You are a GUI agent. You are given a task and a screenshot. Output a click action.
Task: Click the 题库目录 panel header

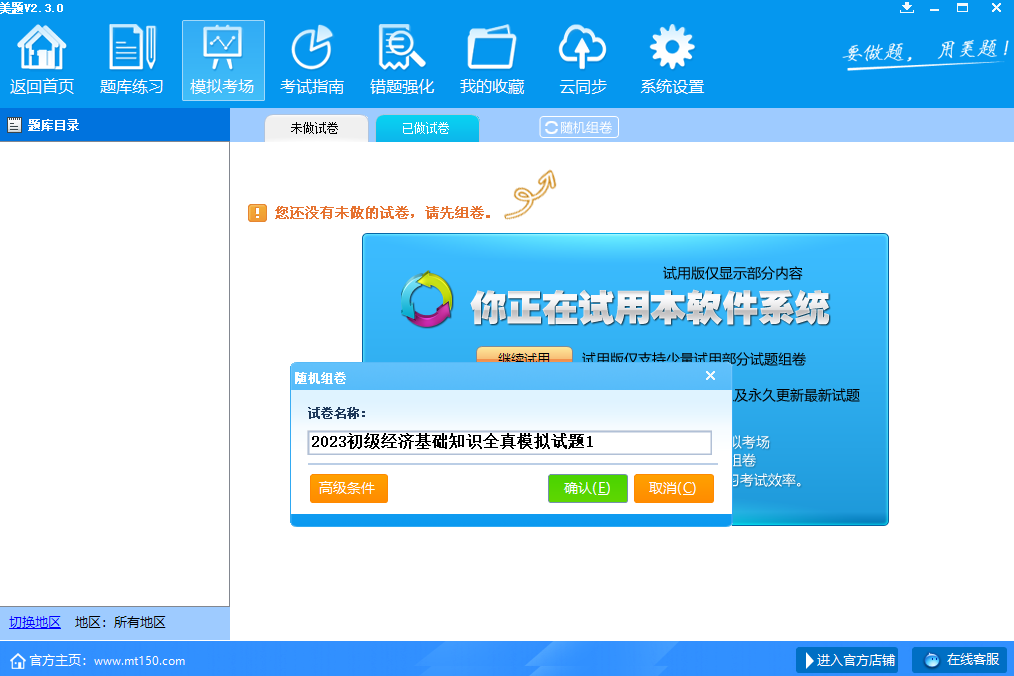pos(114,125)
